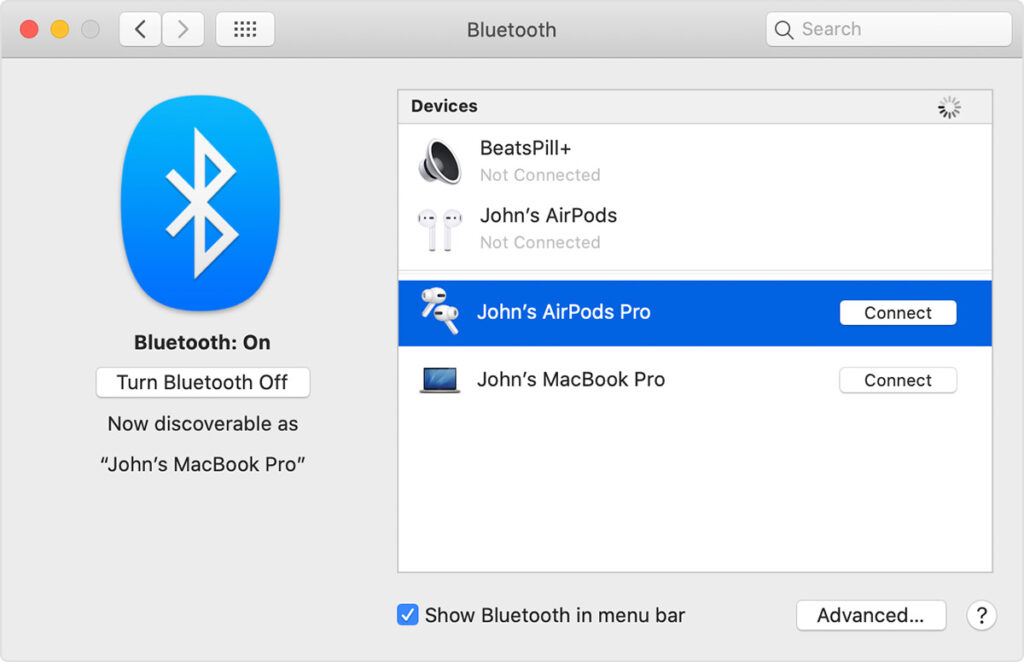Select the John's AirPods device row
Screen dimensions: 1024x662
600,228
